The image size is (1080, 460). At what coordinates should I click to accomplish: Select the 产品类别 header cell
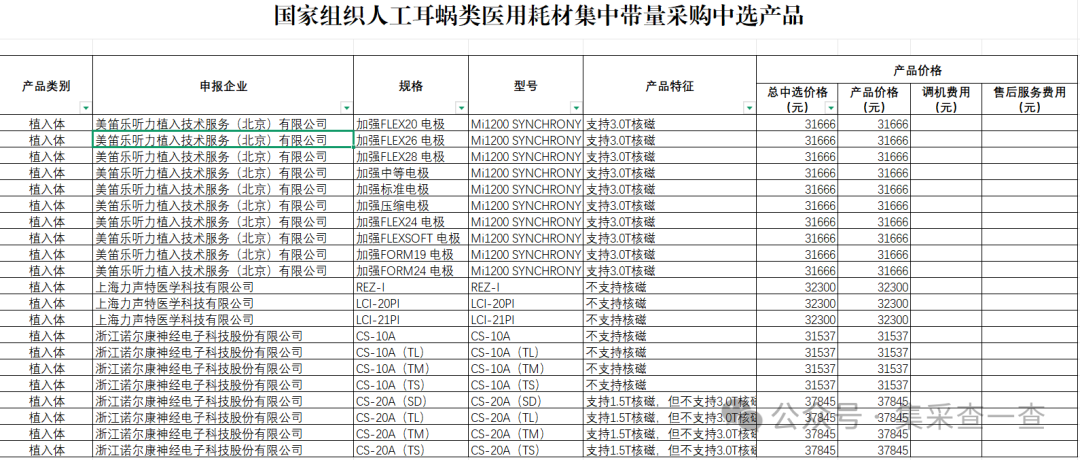46,85
